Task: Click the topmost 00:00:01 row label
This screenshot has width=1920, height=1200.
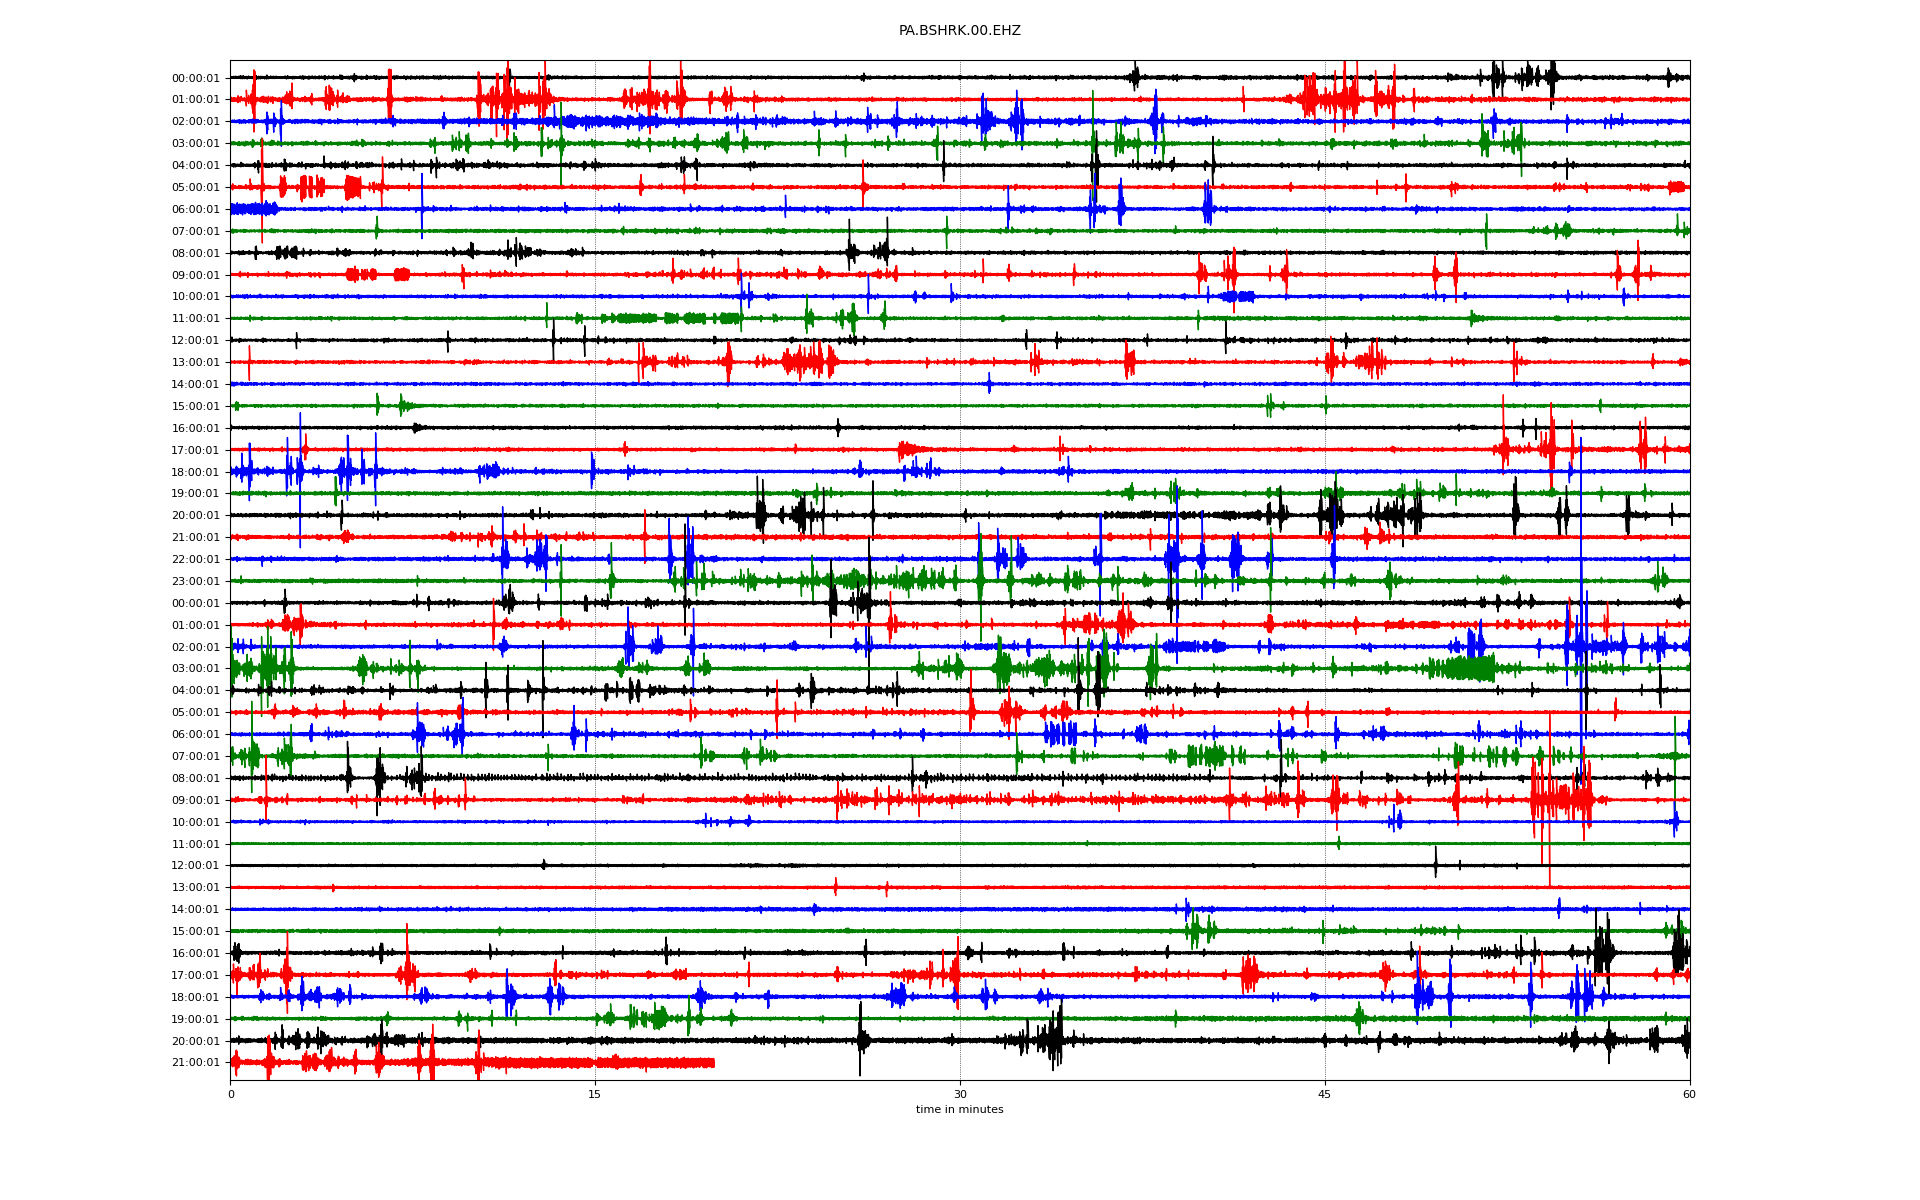Action: click(x=195, y=78)
